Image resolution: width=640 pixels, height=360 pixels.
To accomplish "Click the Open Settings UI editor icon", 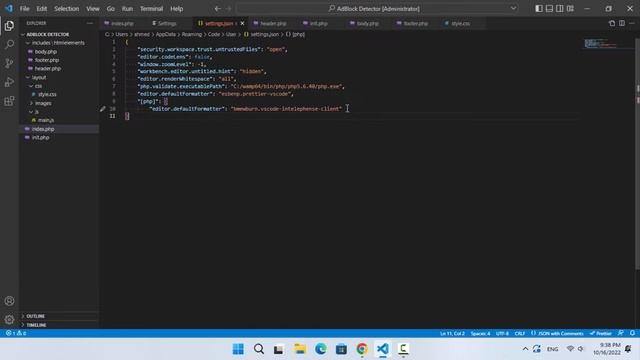I will (x=611, y=23).
